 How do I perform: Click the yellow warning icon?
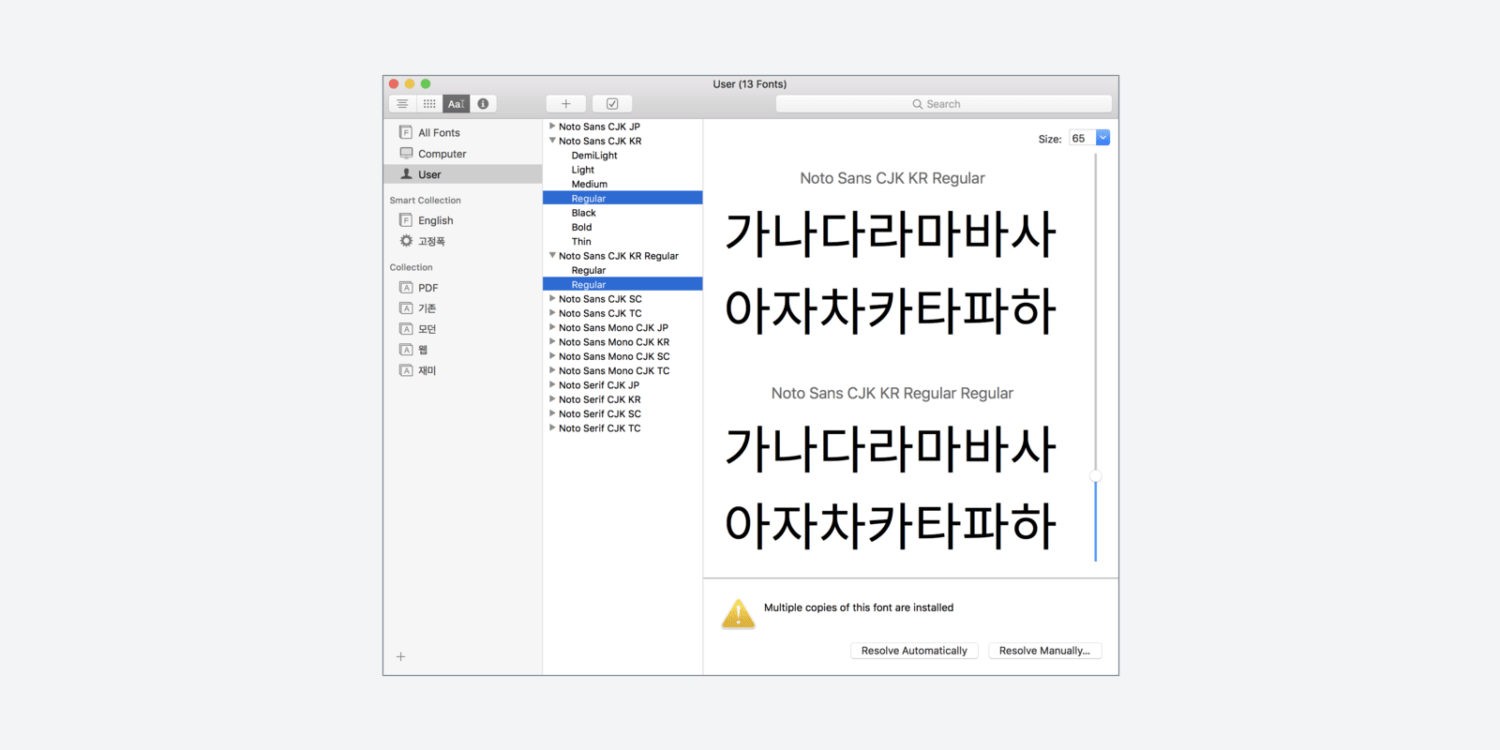738,614
